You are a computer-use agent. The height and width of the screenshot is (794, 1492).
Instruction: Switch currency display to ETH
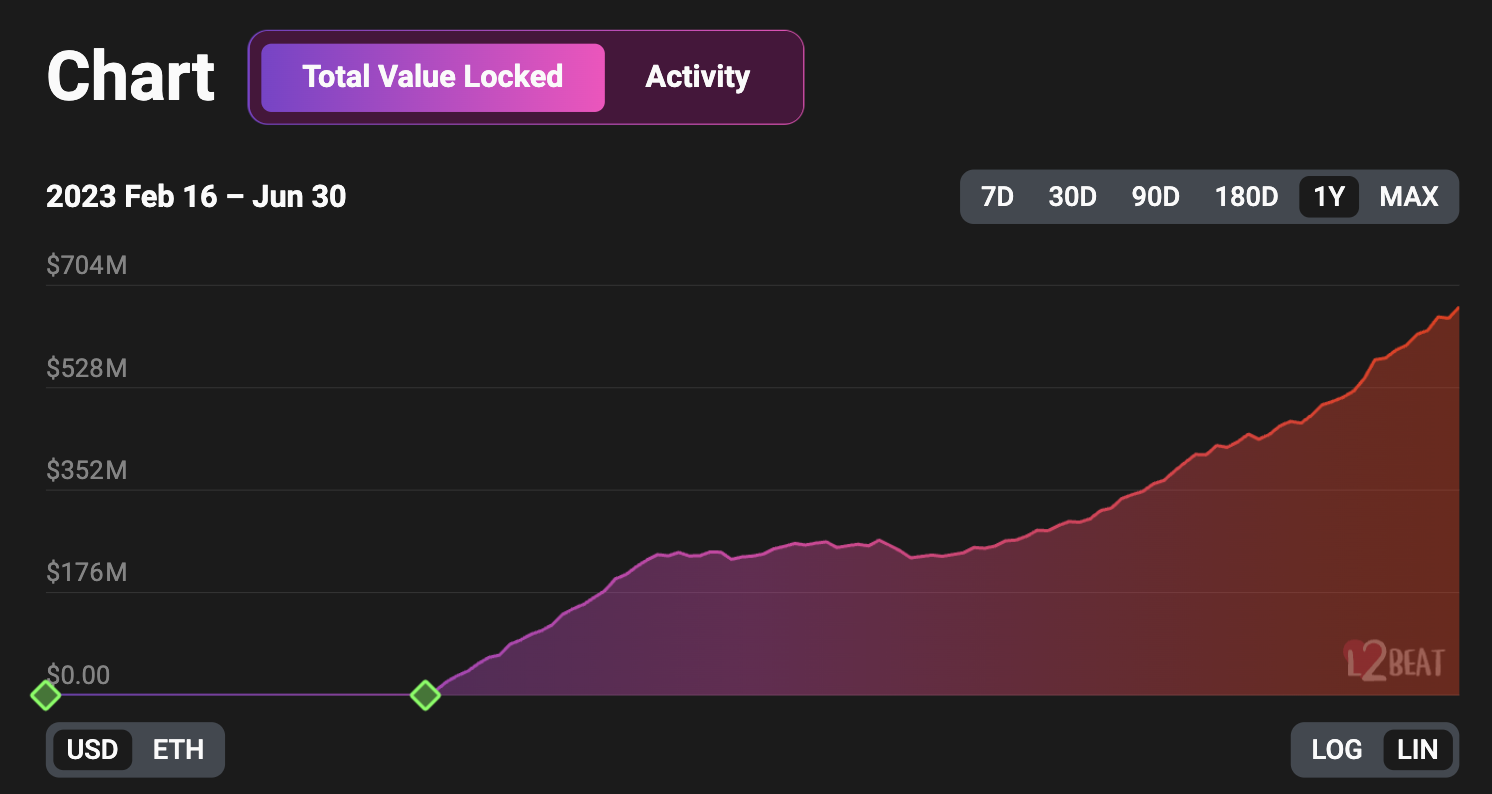coord(178,749)
